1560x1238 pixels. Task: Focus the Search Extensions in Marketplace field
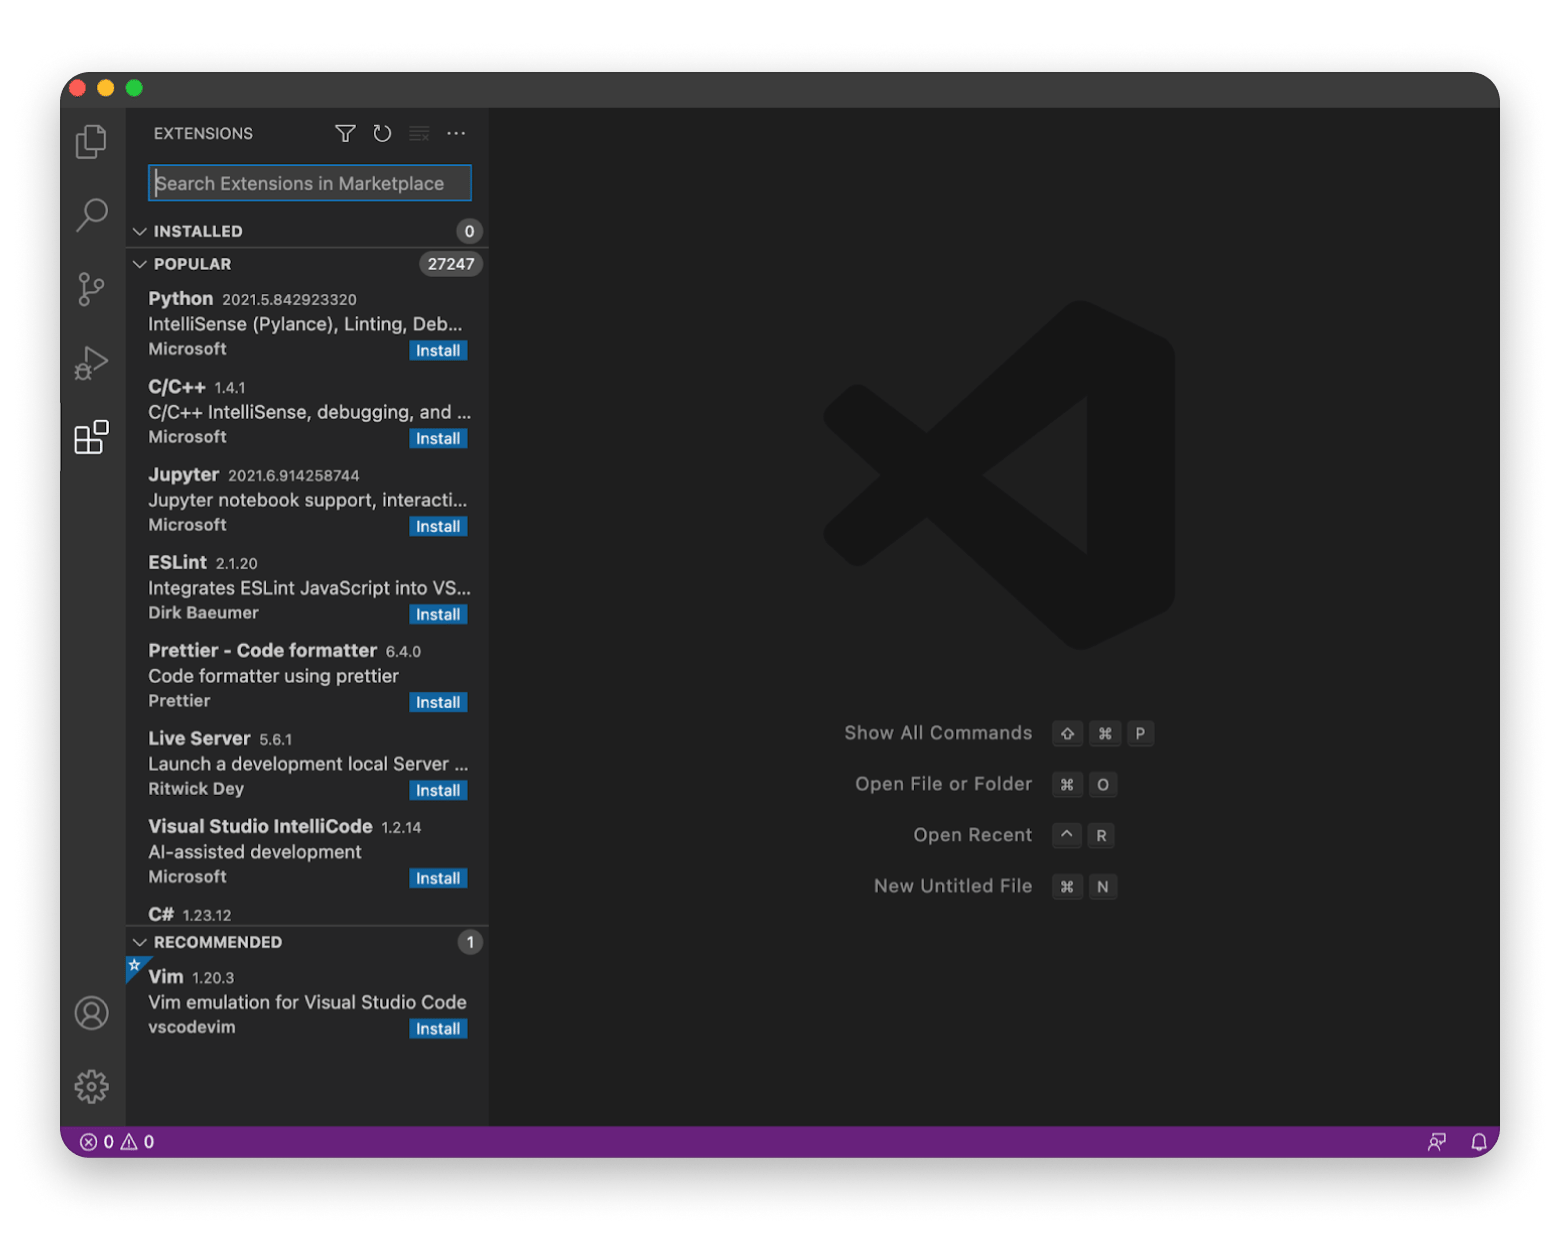[x=310, y=183]
